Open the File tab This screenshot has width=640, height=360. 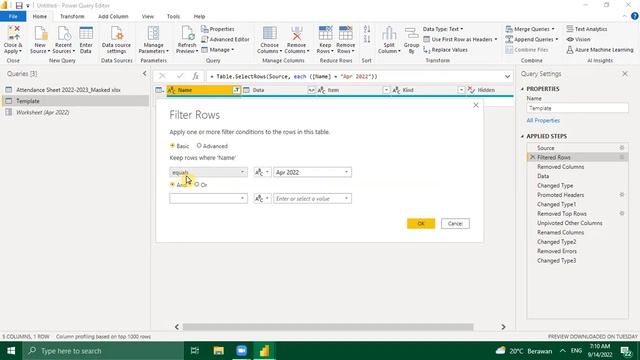pyautogui.click(x=13, y=16)
